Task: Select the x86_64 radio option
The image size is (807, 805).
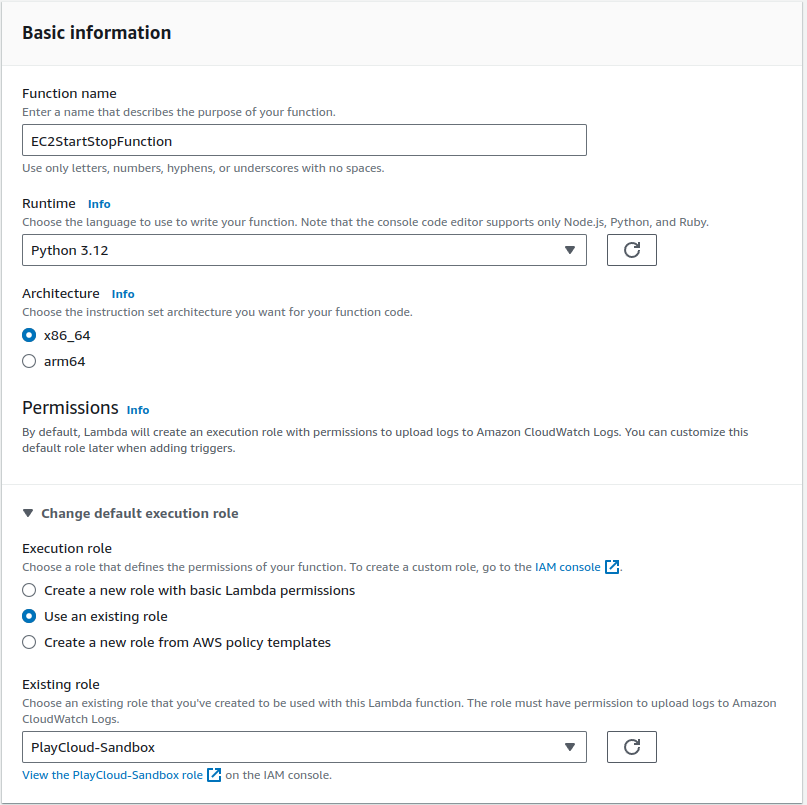Action: coord(29,336)
